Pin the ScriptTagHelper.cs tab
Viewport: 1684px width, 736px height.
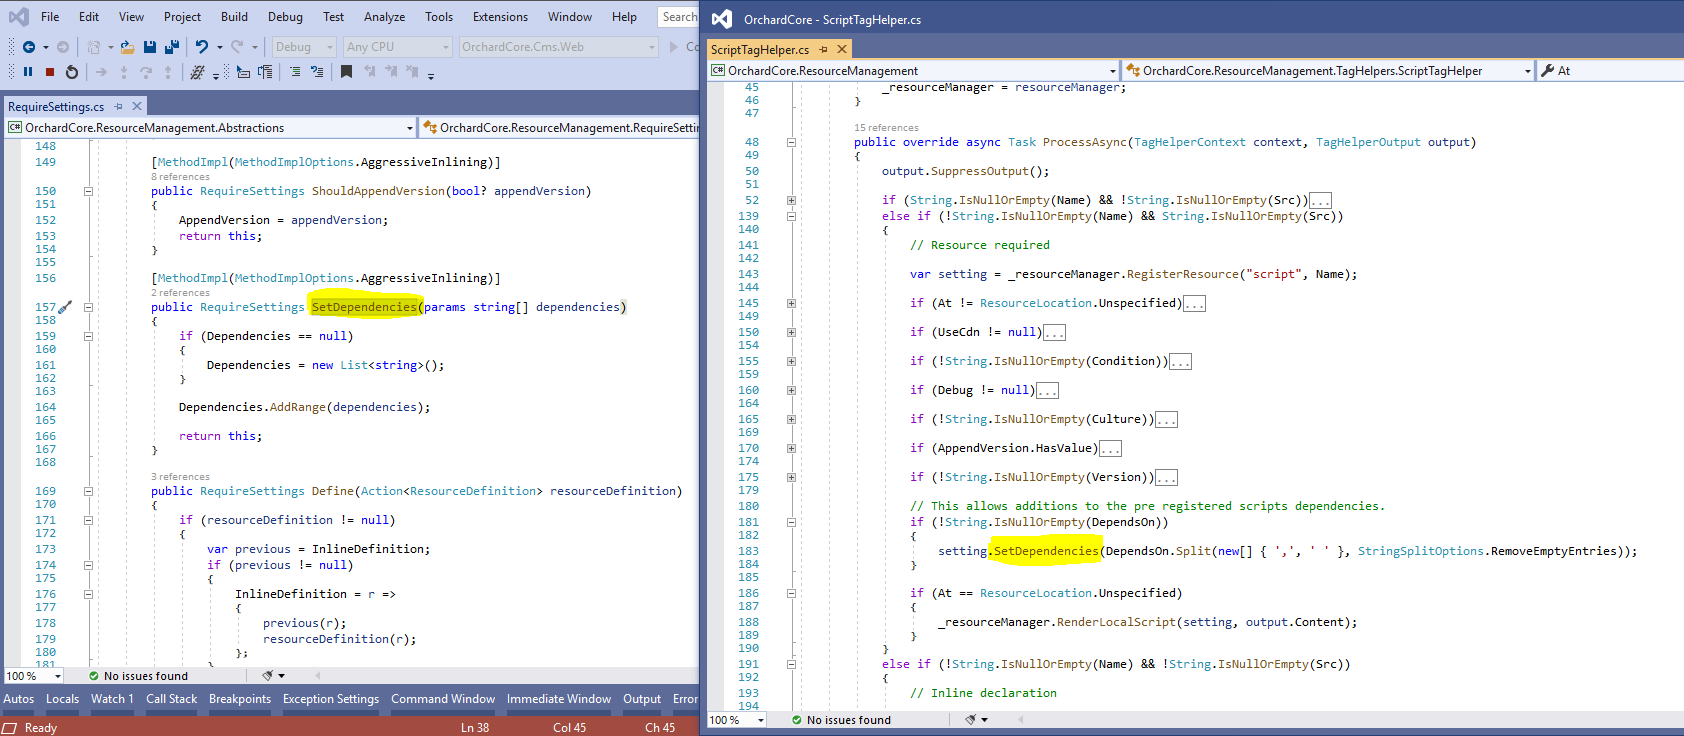[823, 49]
